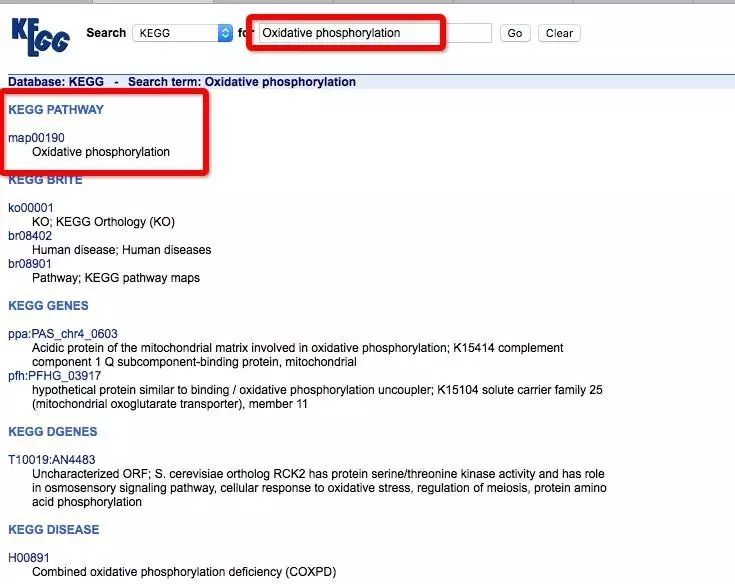
Task: Open gene link pfh:PFHG_03917
Action: 54,376
